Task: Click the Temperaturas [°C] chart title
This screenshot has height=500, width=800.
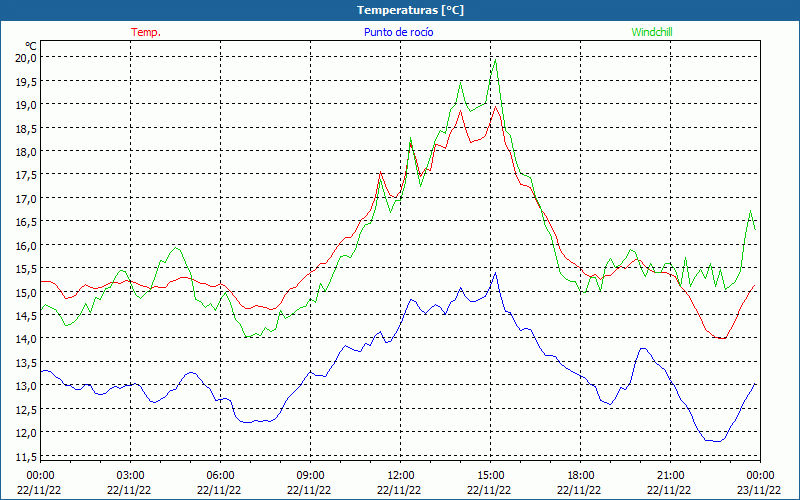Action: [x=410, y=9]
